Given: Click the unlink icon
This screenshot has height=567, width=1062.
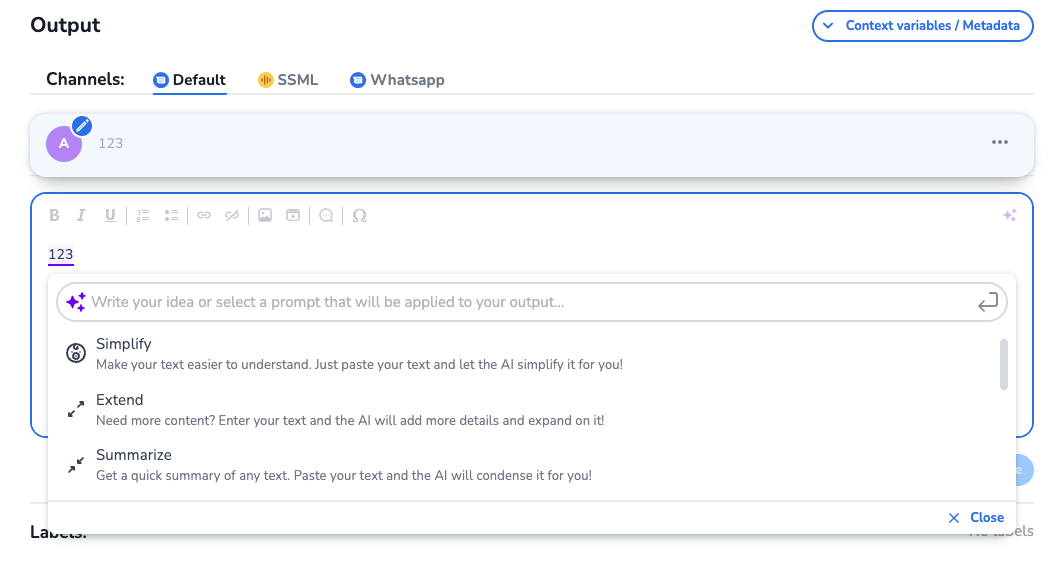Looking at the screenshot, I should 232,215.
